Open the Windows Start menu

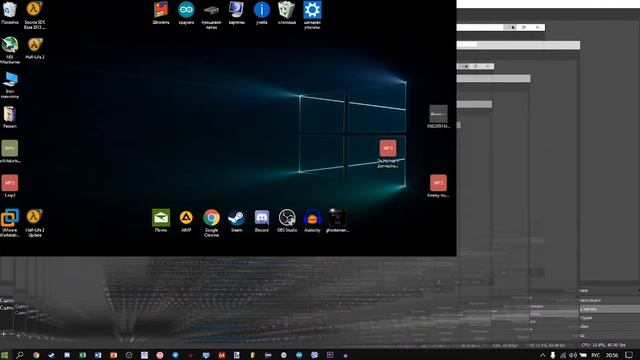coord(4,355)
